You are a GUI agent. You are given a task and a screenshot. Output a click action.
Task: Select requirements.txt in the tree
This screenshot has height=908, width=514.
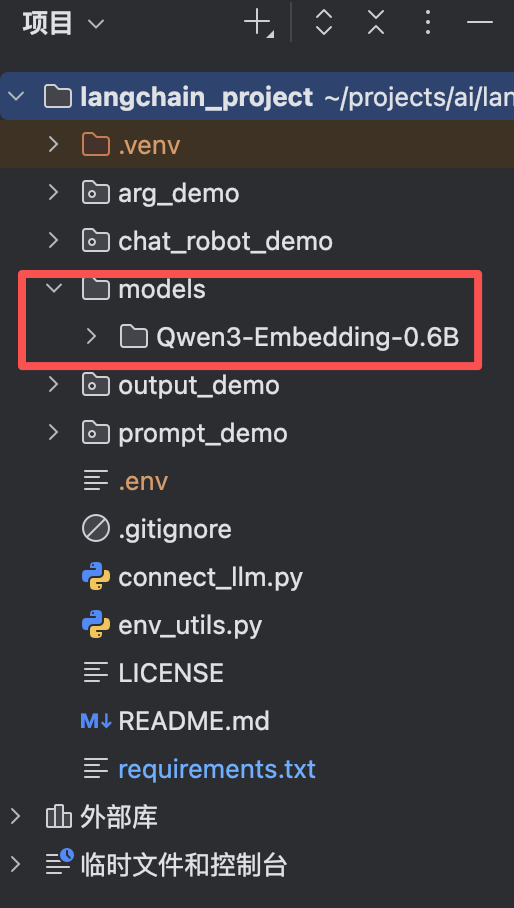tap(217, 769)
